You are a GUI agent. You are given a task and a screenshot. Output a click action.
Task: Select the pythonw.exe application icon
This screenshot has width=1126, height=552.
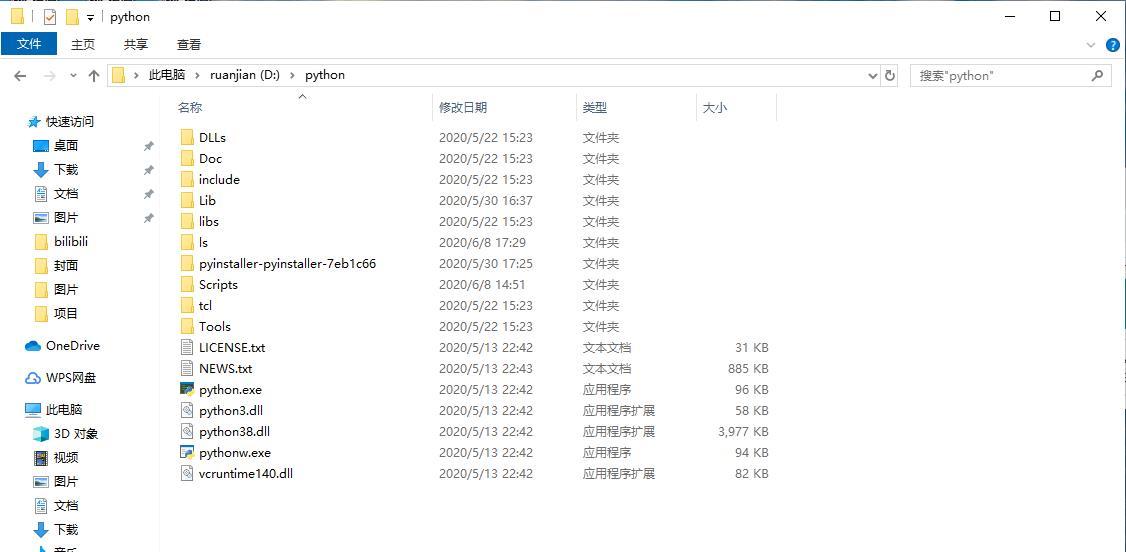pos(187,453)
